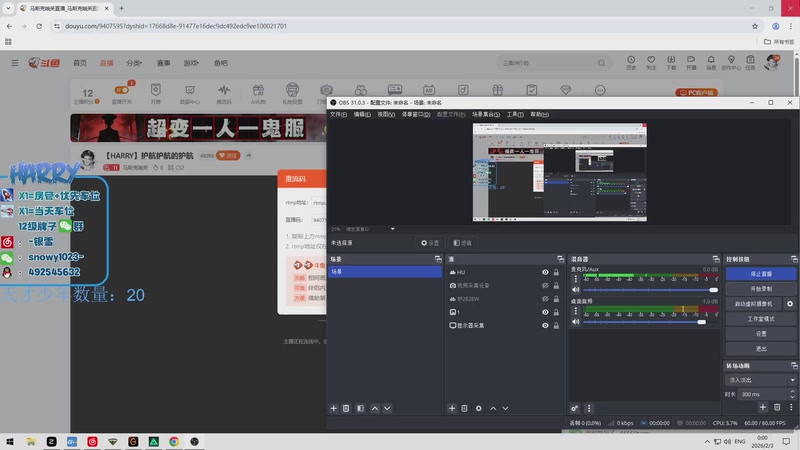
Task: Add a new source with the plus icon
Action: [452, 408]
